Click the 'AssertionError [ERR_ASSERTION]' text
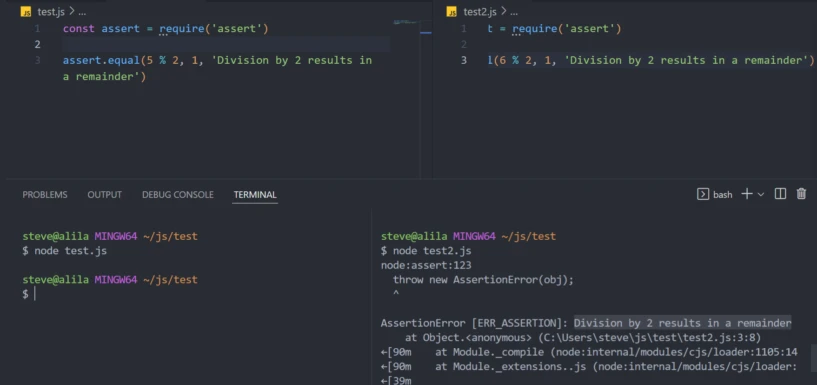The image size is (817, 385). tap(474, 323)
